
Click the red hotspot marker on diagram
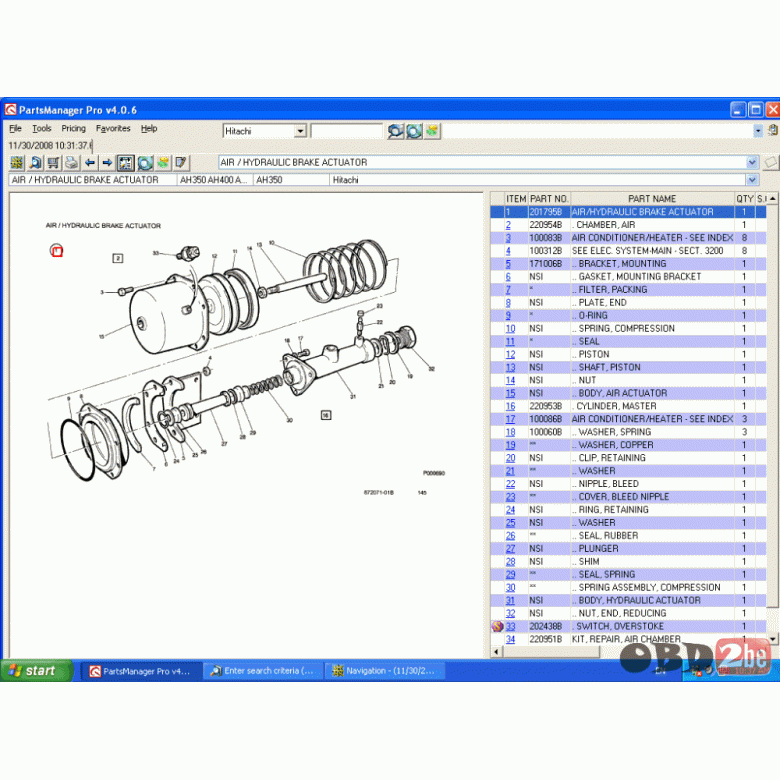coord(57,251)
